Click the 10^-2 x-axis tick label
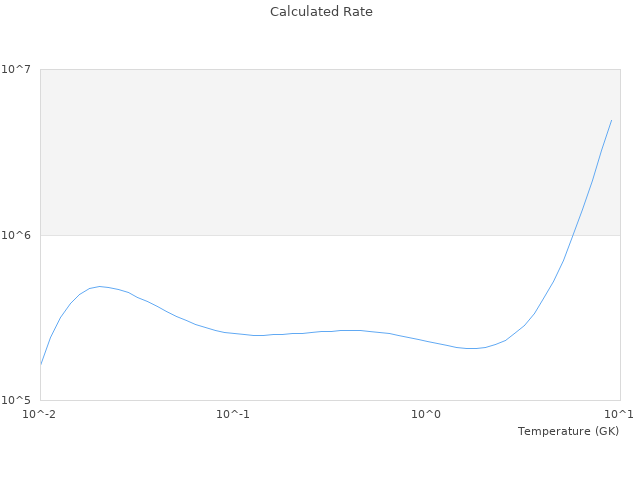Image resolution: width=640 pixels, height=480 pixels. [x=40, y=414]
